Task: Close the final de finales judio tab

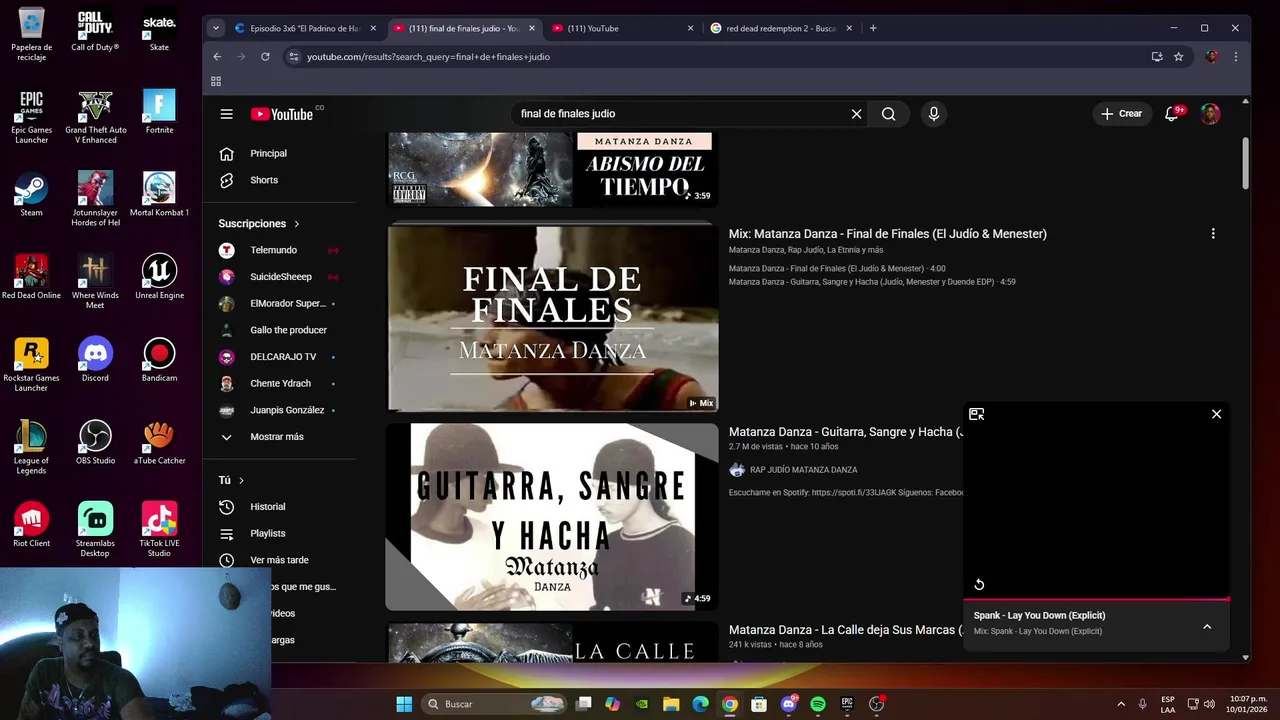Action: [532, 28]
